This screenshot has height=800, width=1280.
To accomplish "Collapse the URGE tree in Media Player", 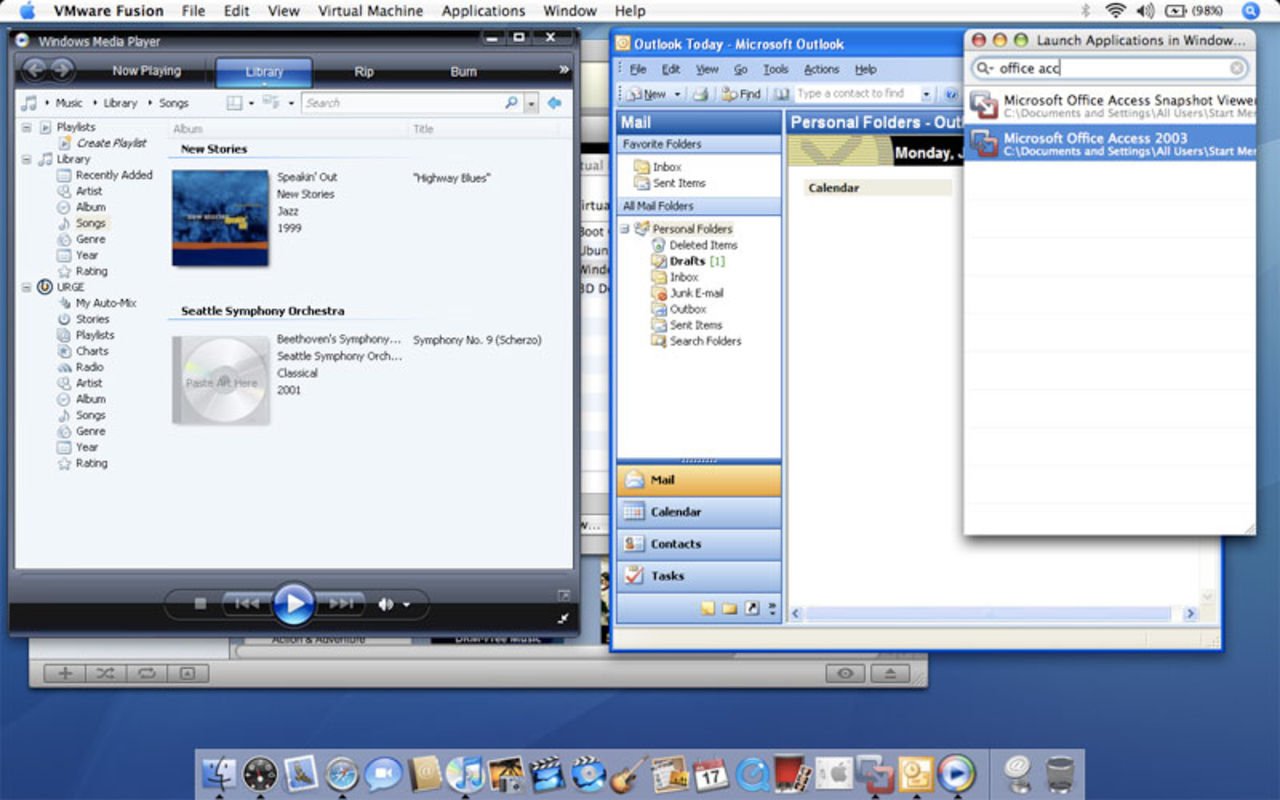I will click(26, 287).
